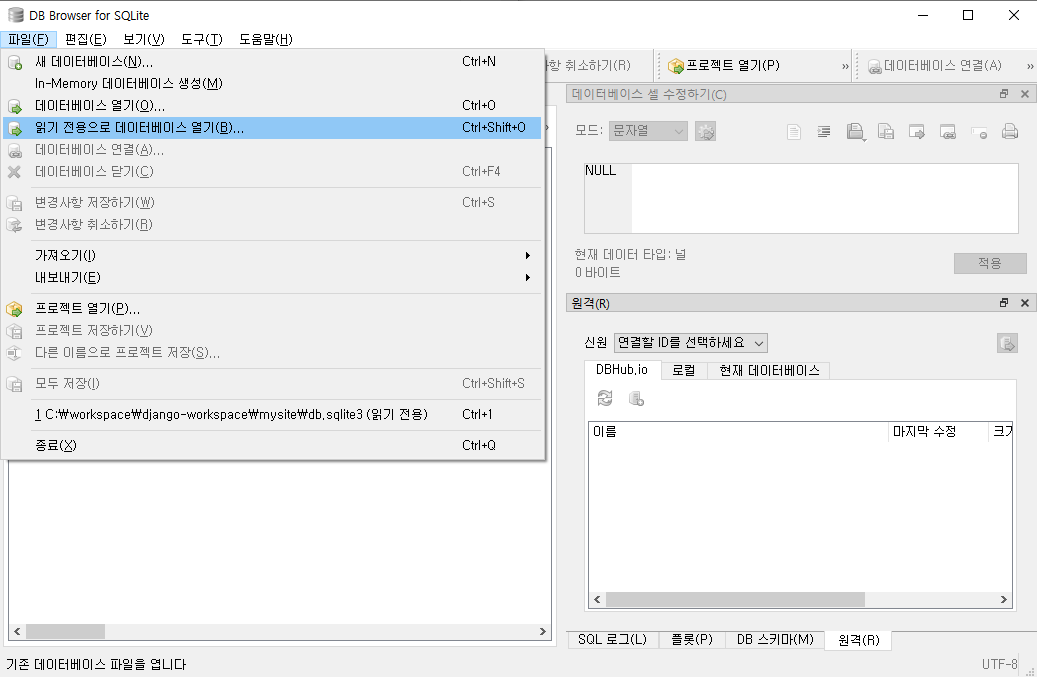The width and height of the screenshot is (1037, 677).
Task: Click the 프로젝트 열기 icon in File menu
Action: point(15,309)
